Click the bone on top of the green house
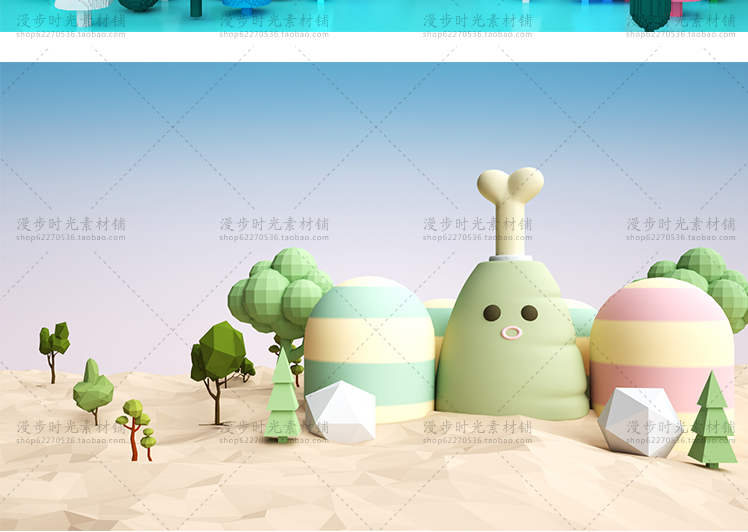This screenshot has height=532, width=748. pos(510,200)
